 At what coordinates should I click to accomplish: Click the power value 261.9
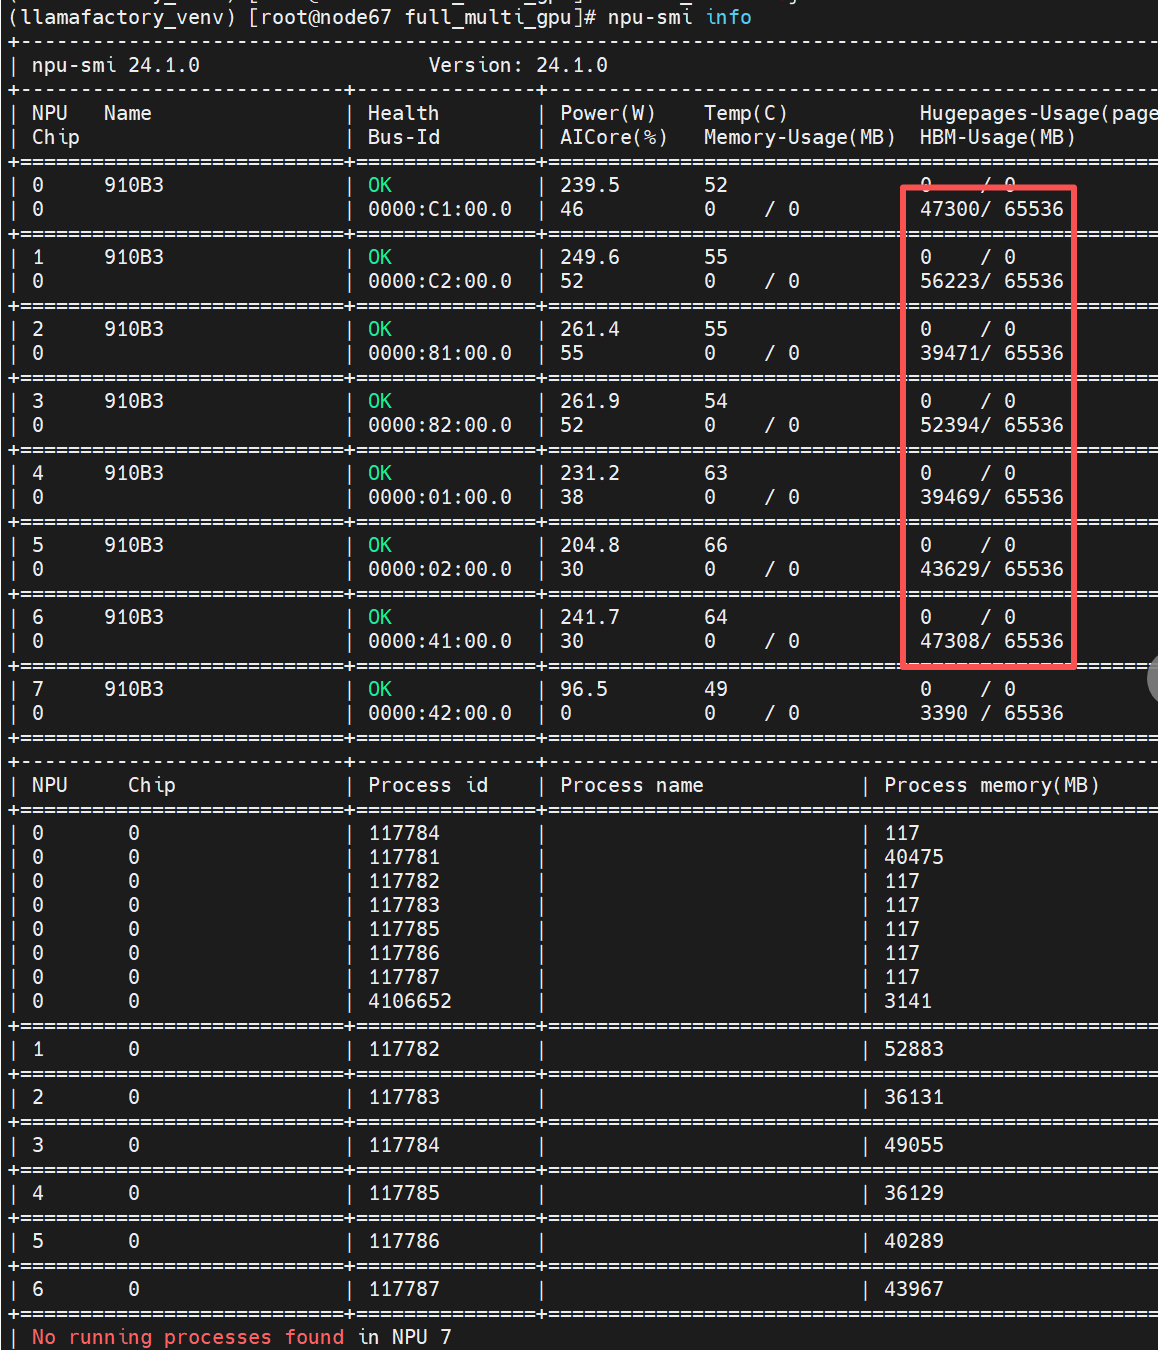(590, 401)
